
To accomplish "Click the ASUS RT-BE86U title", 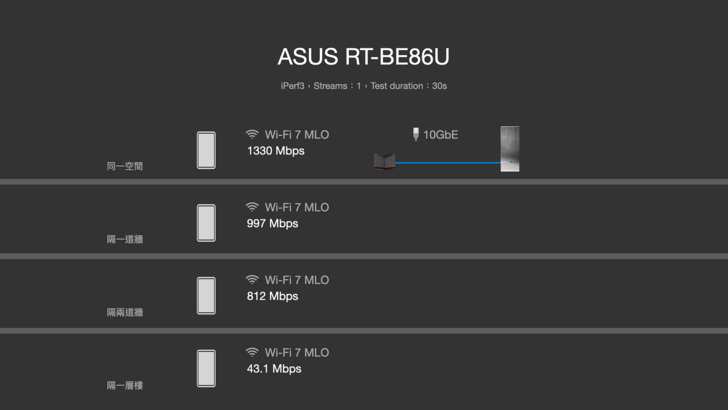I will (364, 57).
